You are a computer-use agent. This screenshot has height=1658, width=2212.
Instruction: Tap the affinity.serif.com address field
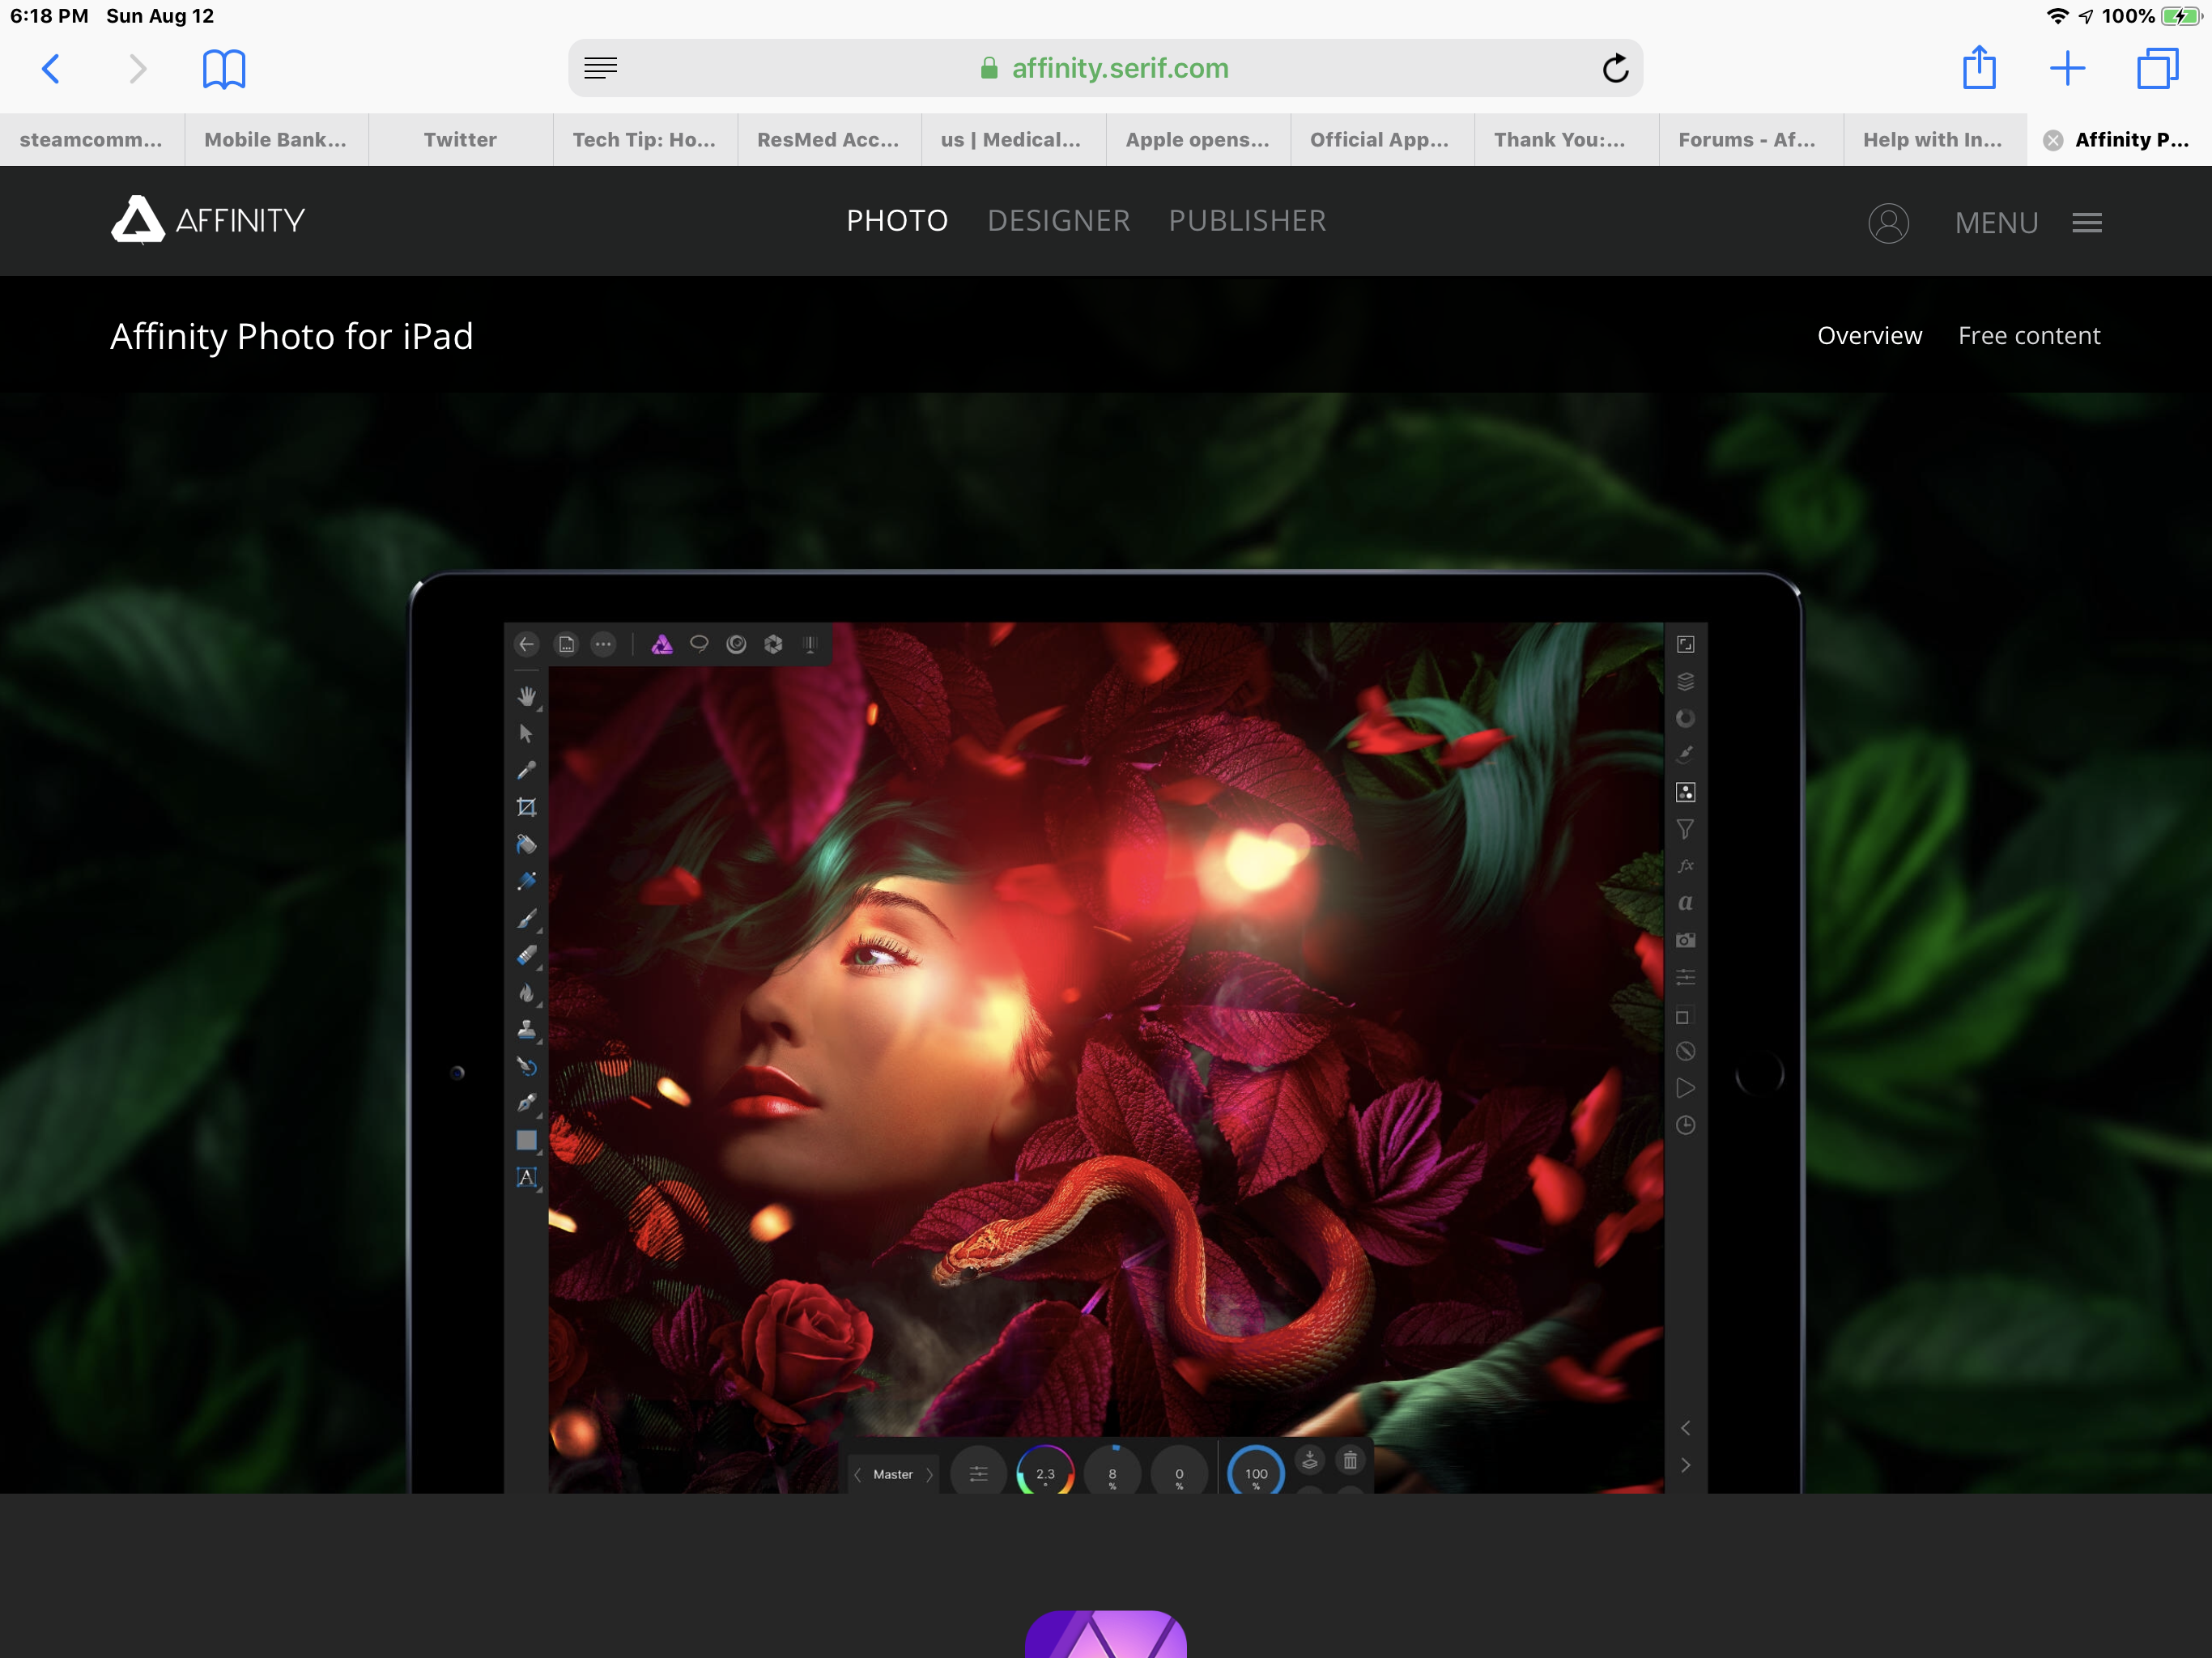tap(1105, 68)
